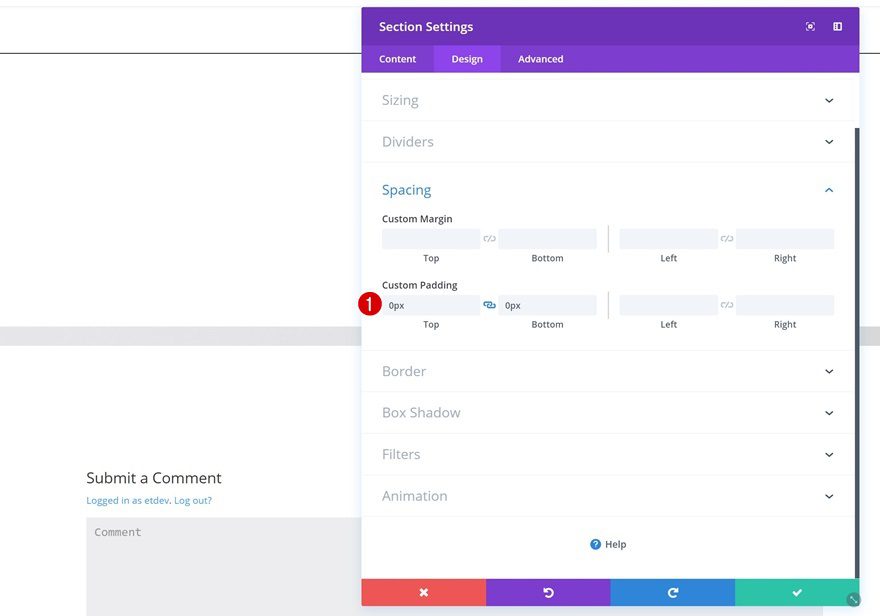Click the Submit a Comment heading
This screenshot has height=616, width=880.
point(154,478)
